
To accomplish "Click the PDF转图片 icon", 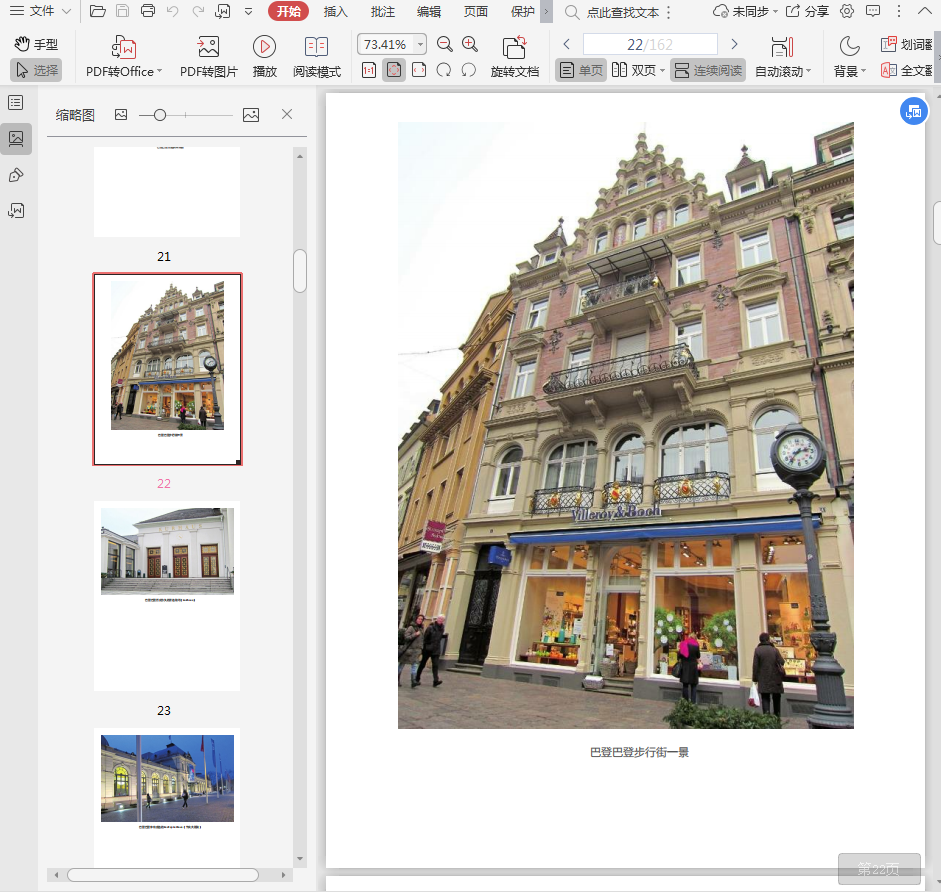I will 208,47.
